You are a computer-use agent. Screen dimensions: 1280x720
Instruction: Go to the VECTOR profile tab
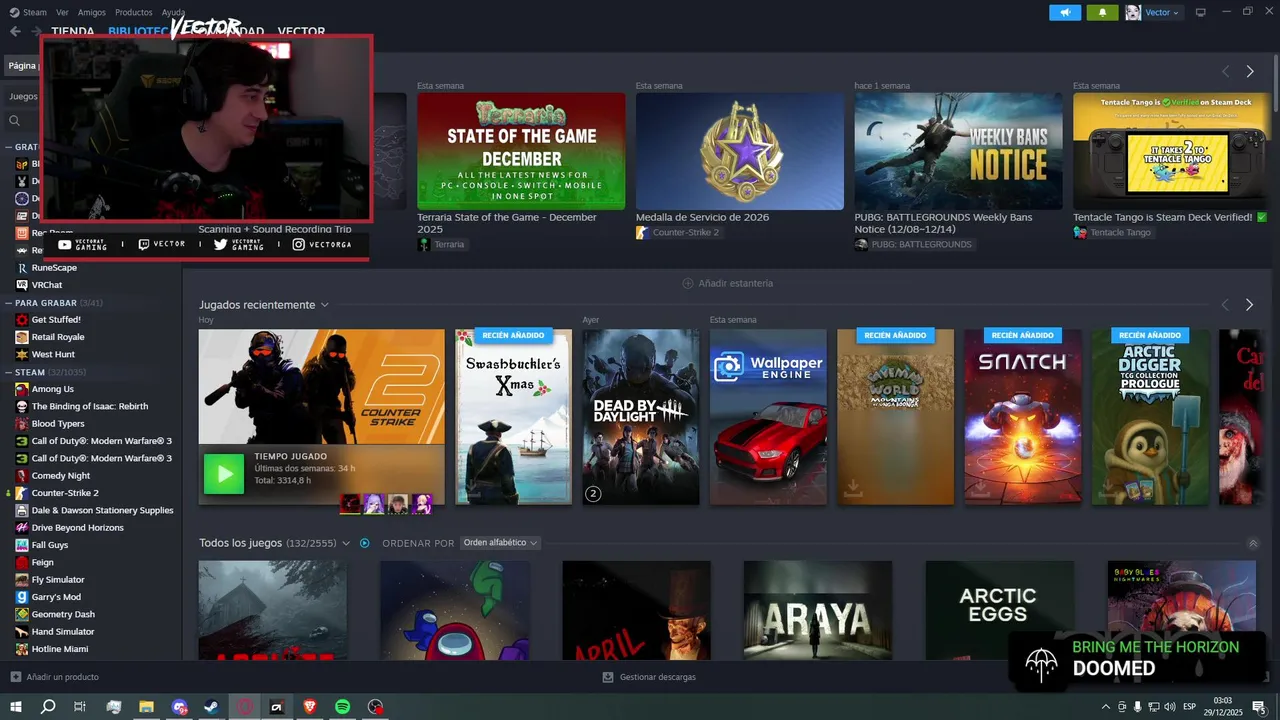301,31
